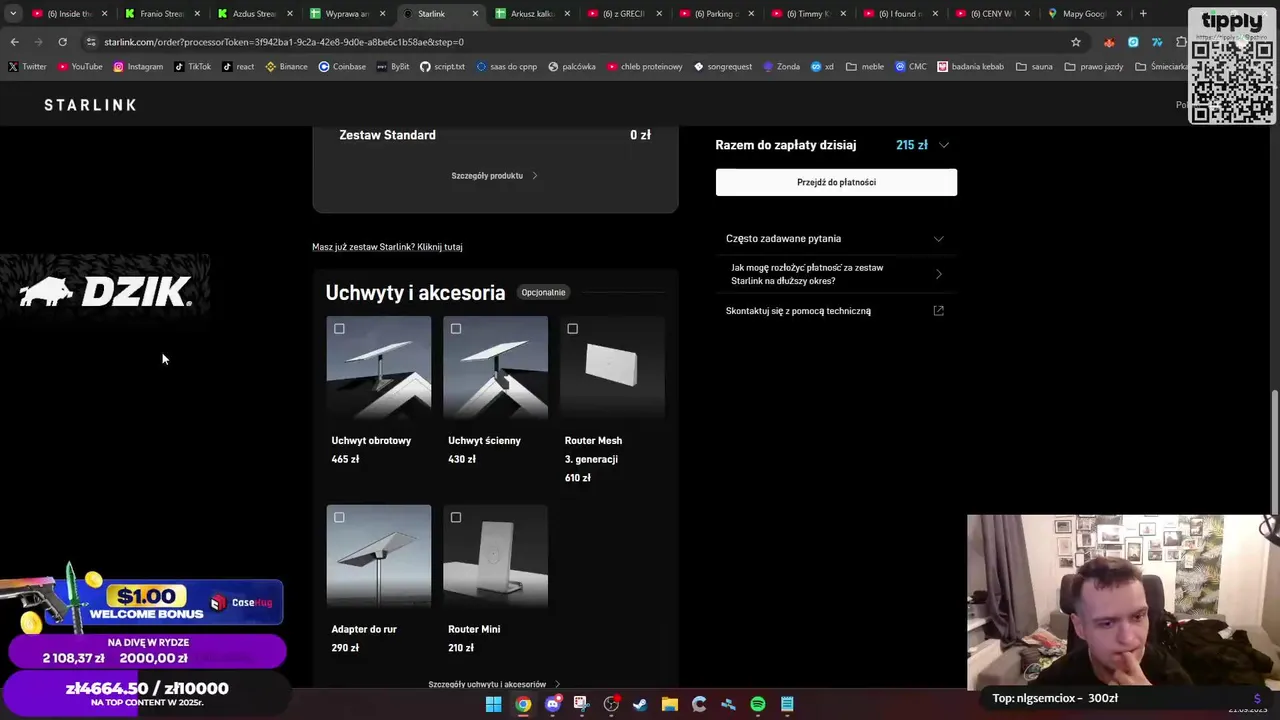
Task: Open the meble bookmarks folder
Action: pos(865,67)
